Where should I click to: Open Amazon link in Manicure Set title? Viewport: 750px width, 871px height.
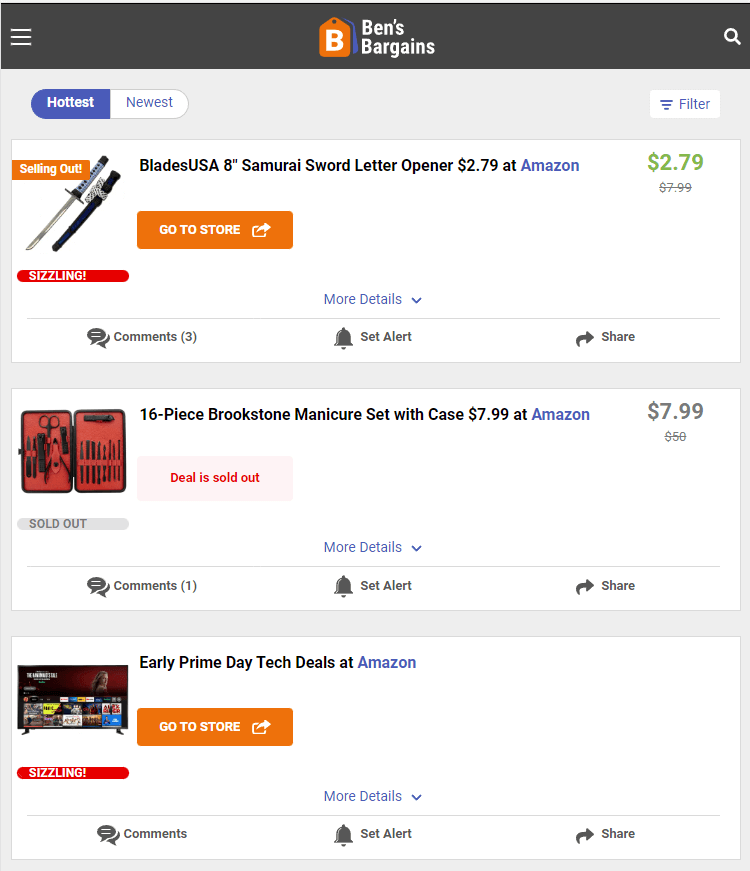click(x=560, y=414)
